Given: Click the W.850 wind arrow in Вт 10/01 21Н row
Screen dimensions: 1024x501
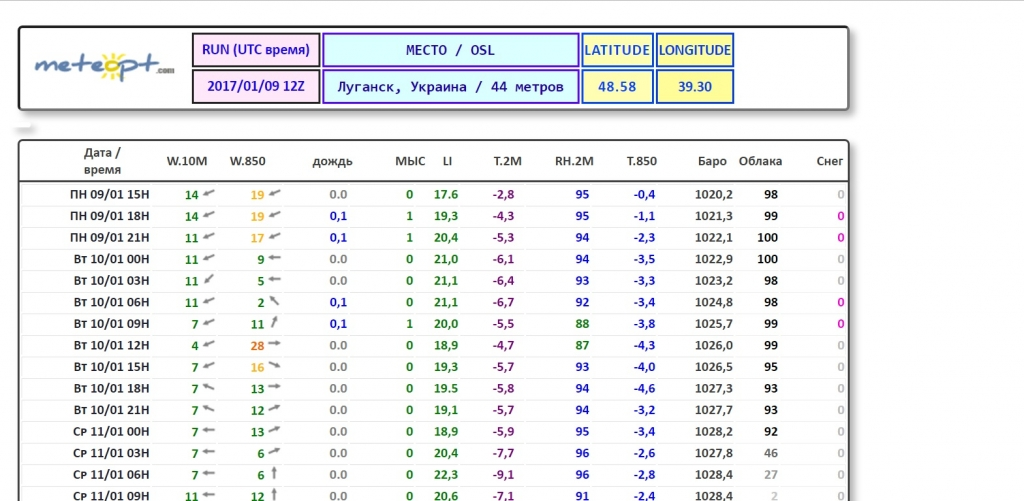Looking at the screenshot, I should point(275,409).
